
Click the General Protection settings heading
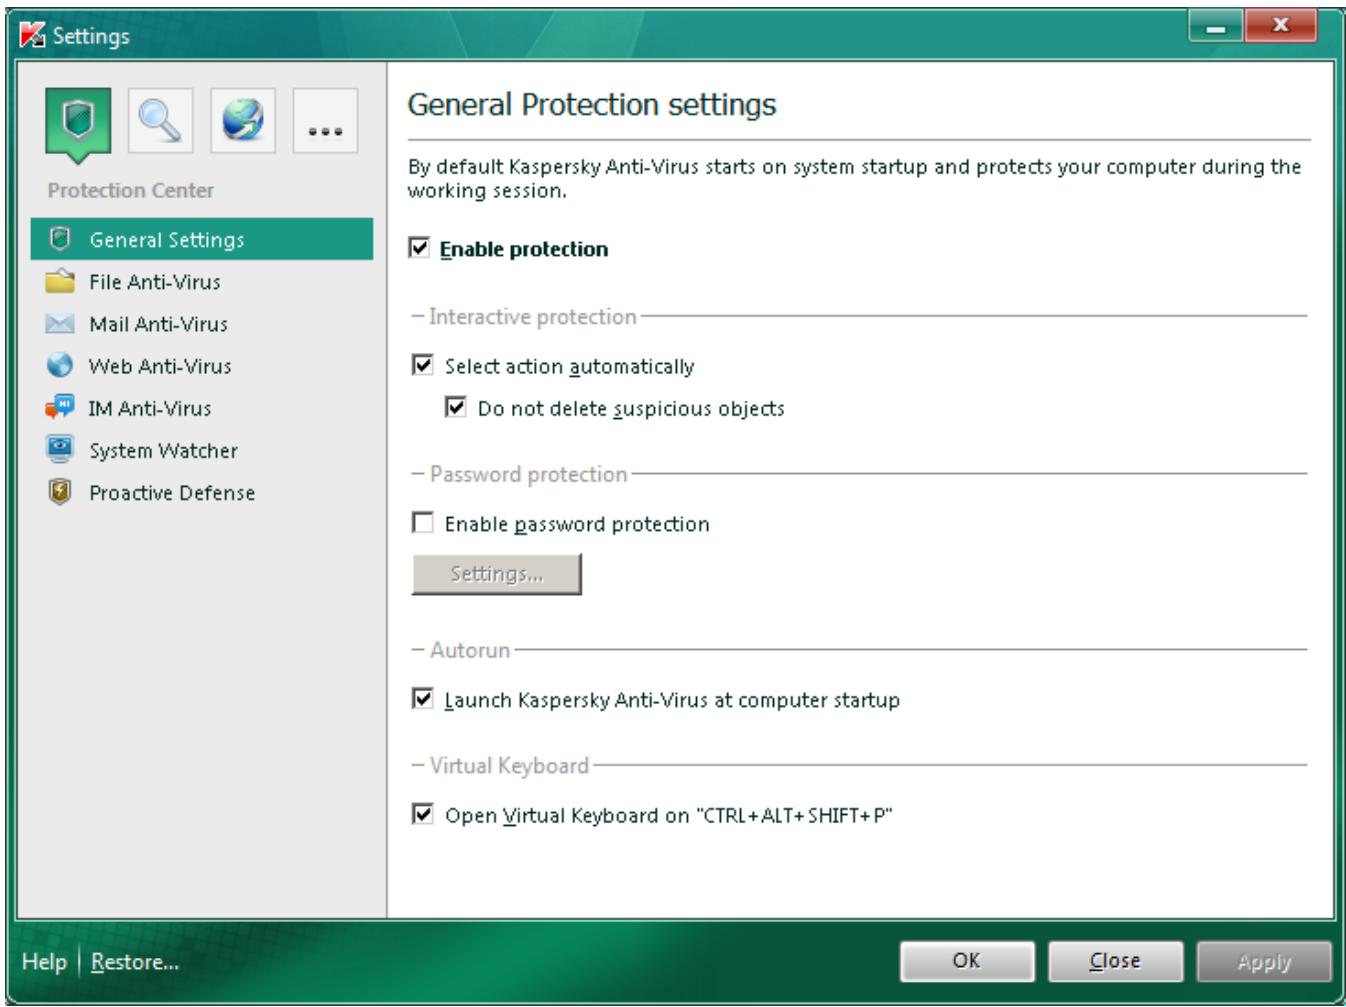pyautogui.click(x=592, y=105)
